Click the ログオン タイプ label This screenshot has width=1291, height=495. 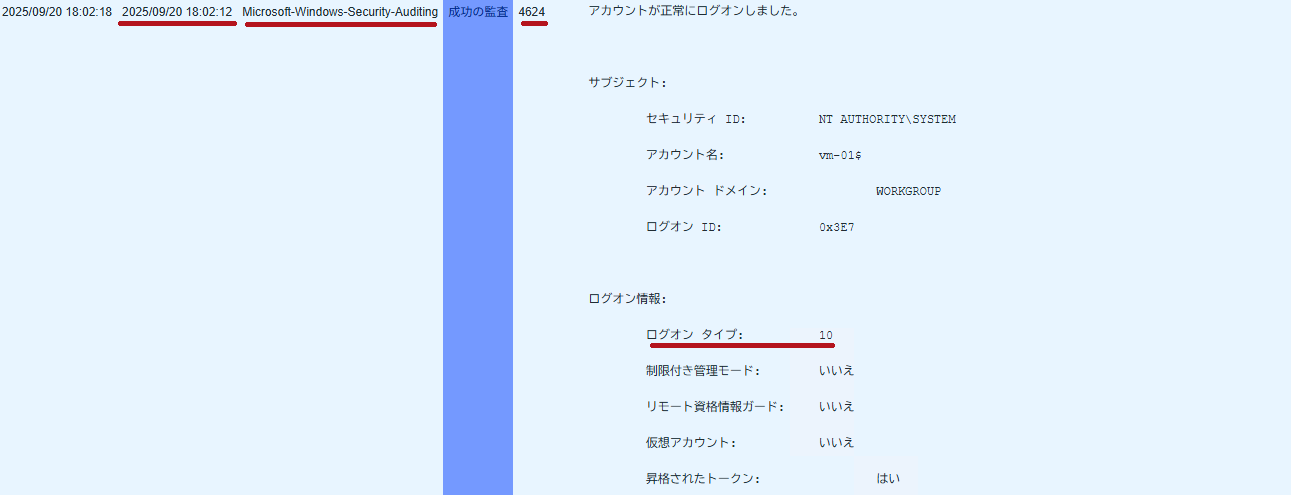pos(695,335)
